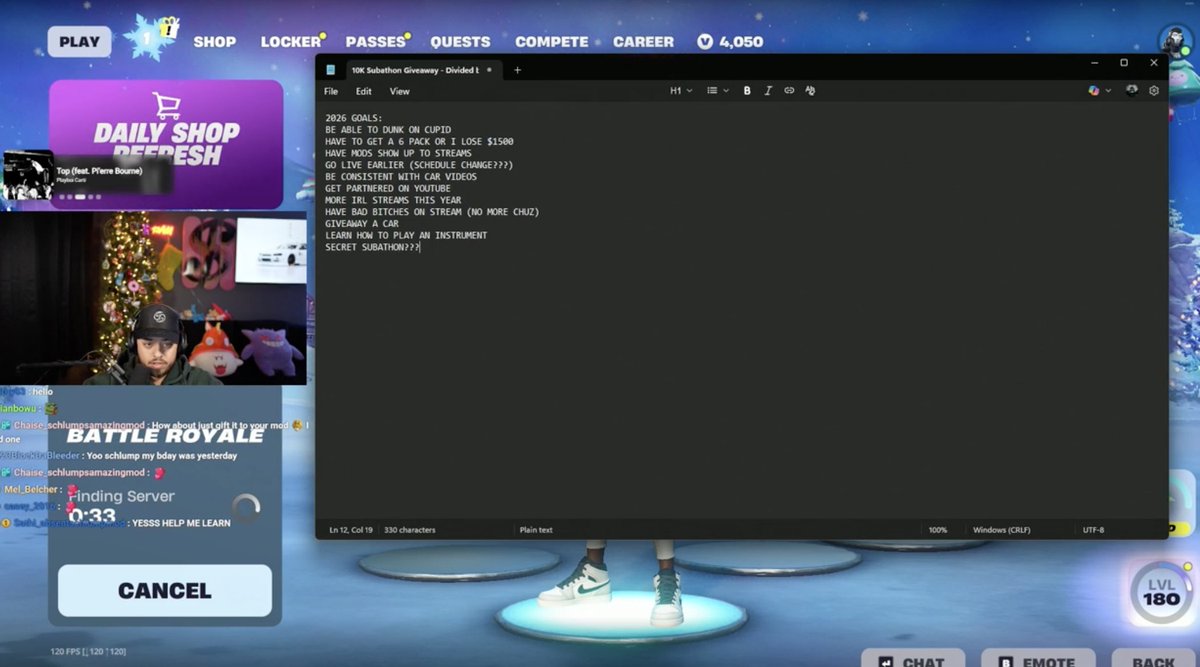Open the Notepad Edit menu
The height and width of the screenshot is (667, 1200).
[363, 91]
